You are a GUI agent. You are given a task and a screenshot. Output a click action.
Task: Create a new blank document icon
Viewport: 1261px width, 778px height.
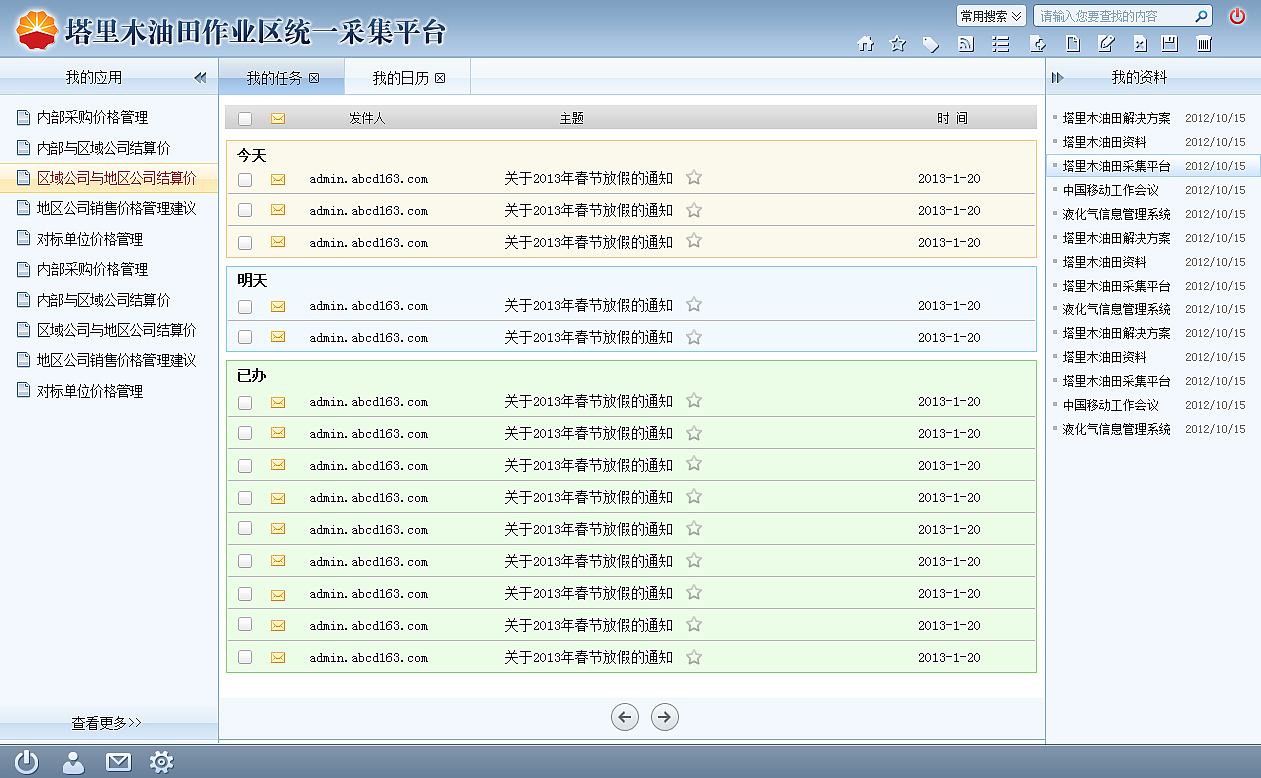tap(1072, 44)
